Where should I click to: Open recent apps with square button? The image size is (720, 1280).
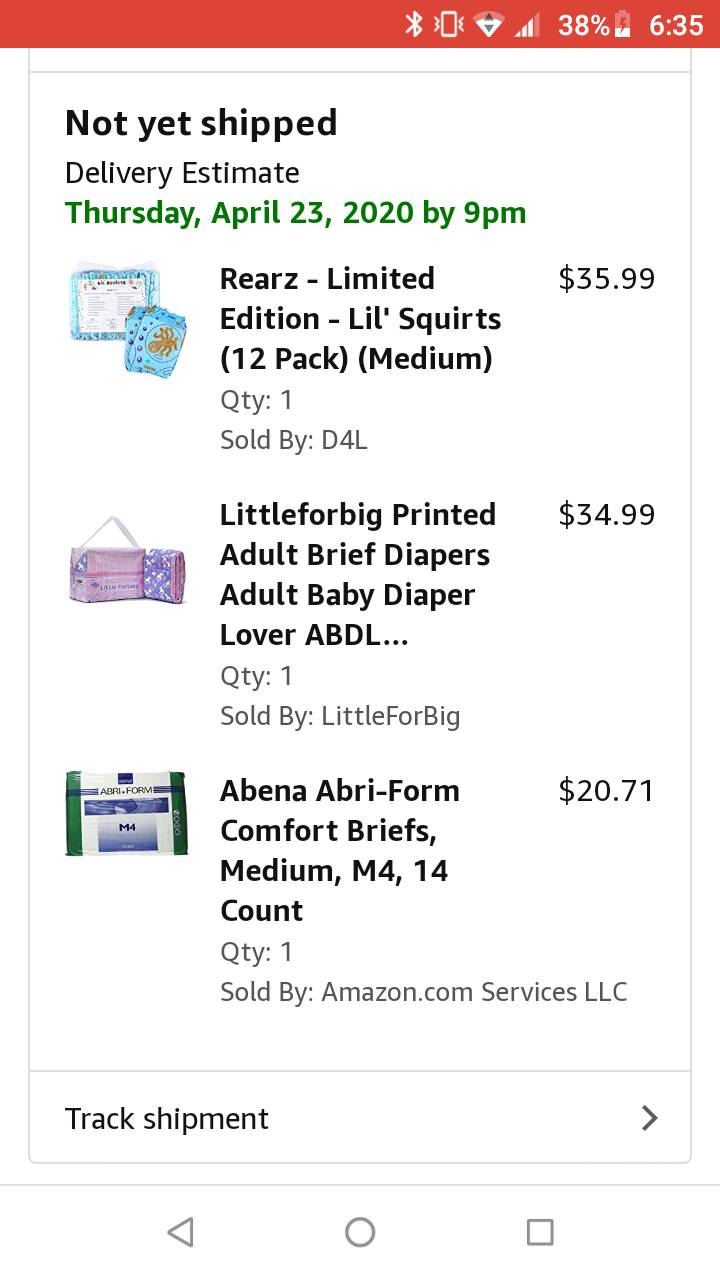pos(540,1232)
